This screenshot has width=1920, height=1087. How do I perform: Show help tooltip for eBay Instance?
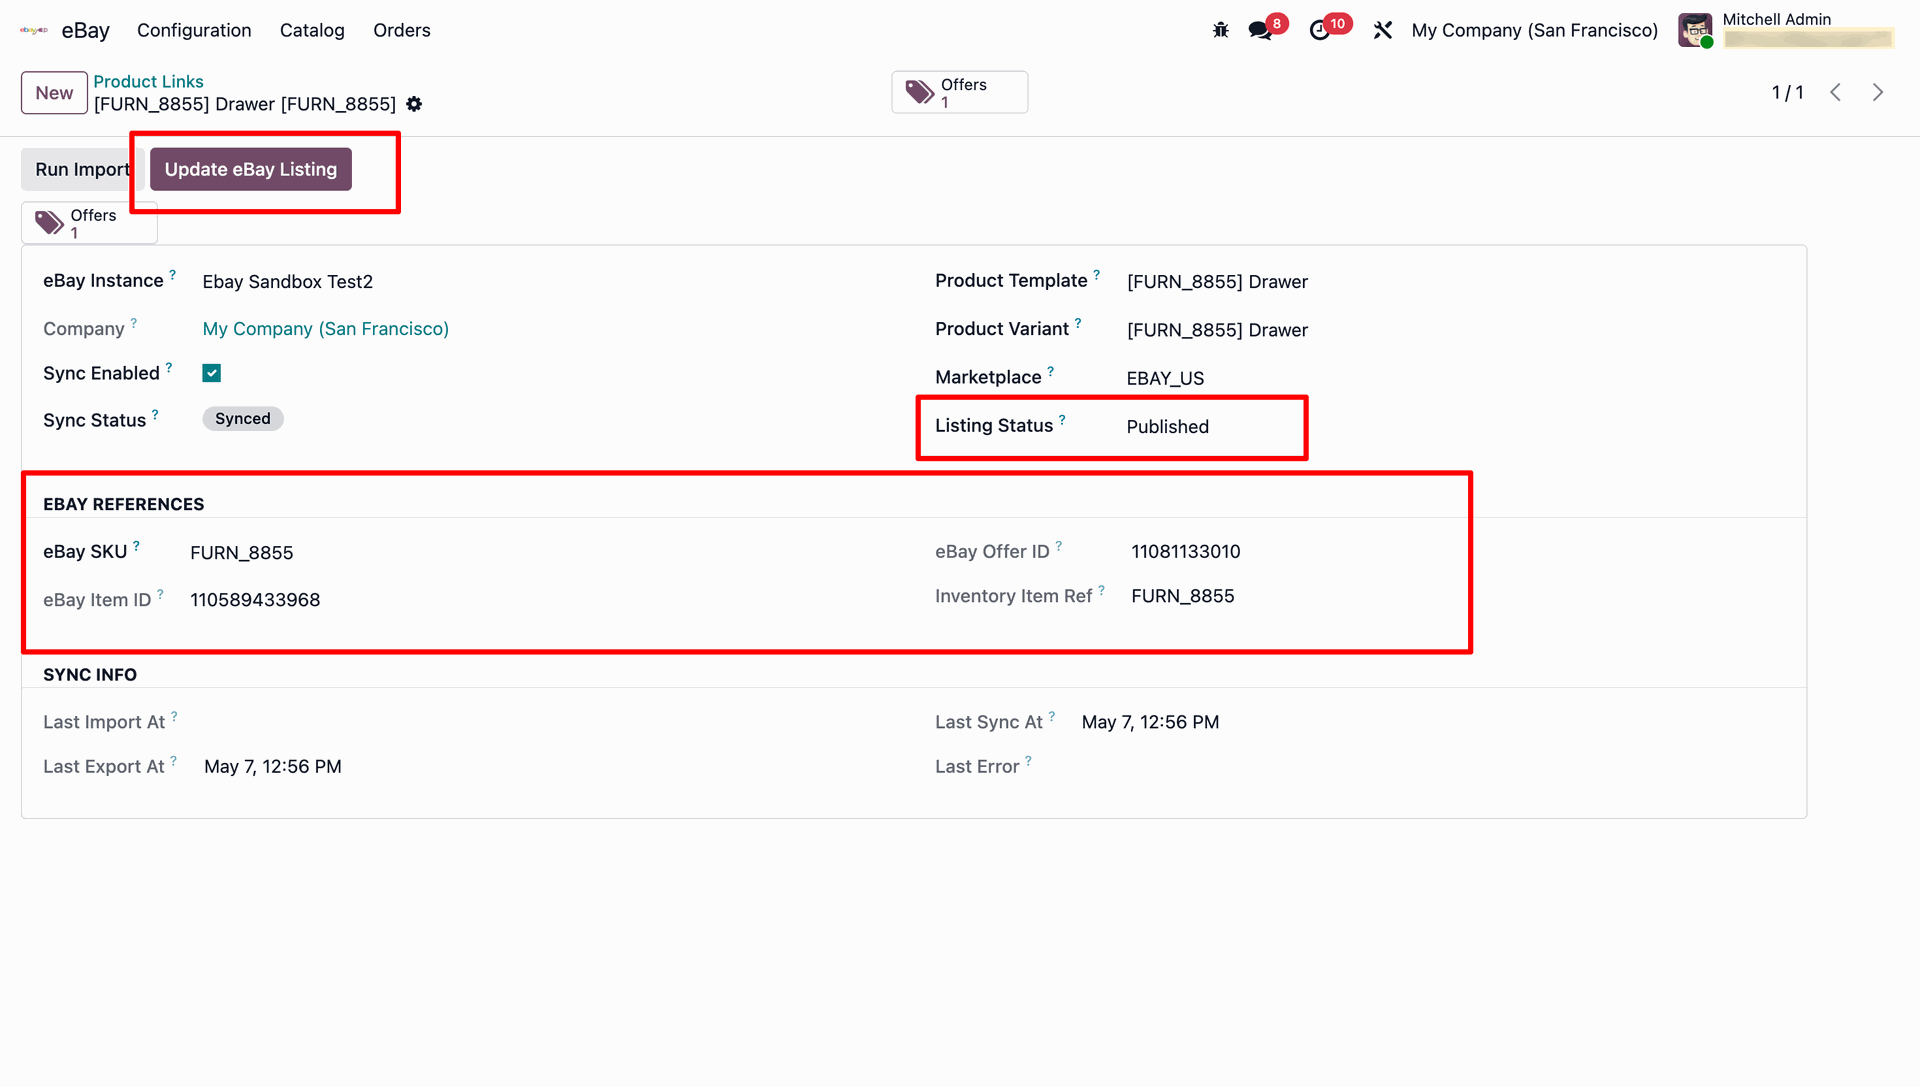coord(172,274)
